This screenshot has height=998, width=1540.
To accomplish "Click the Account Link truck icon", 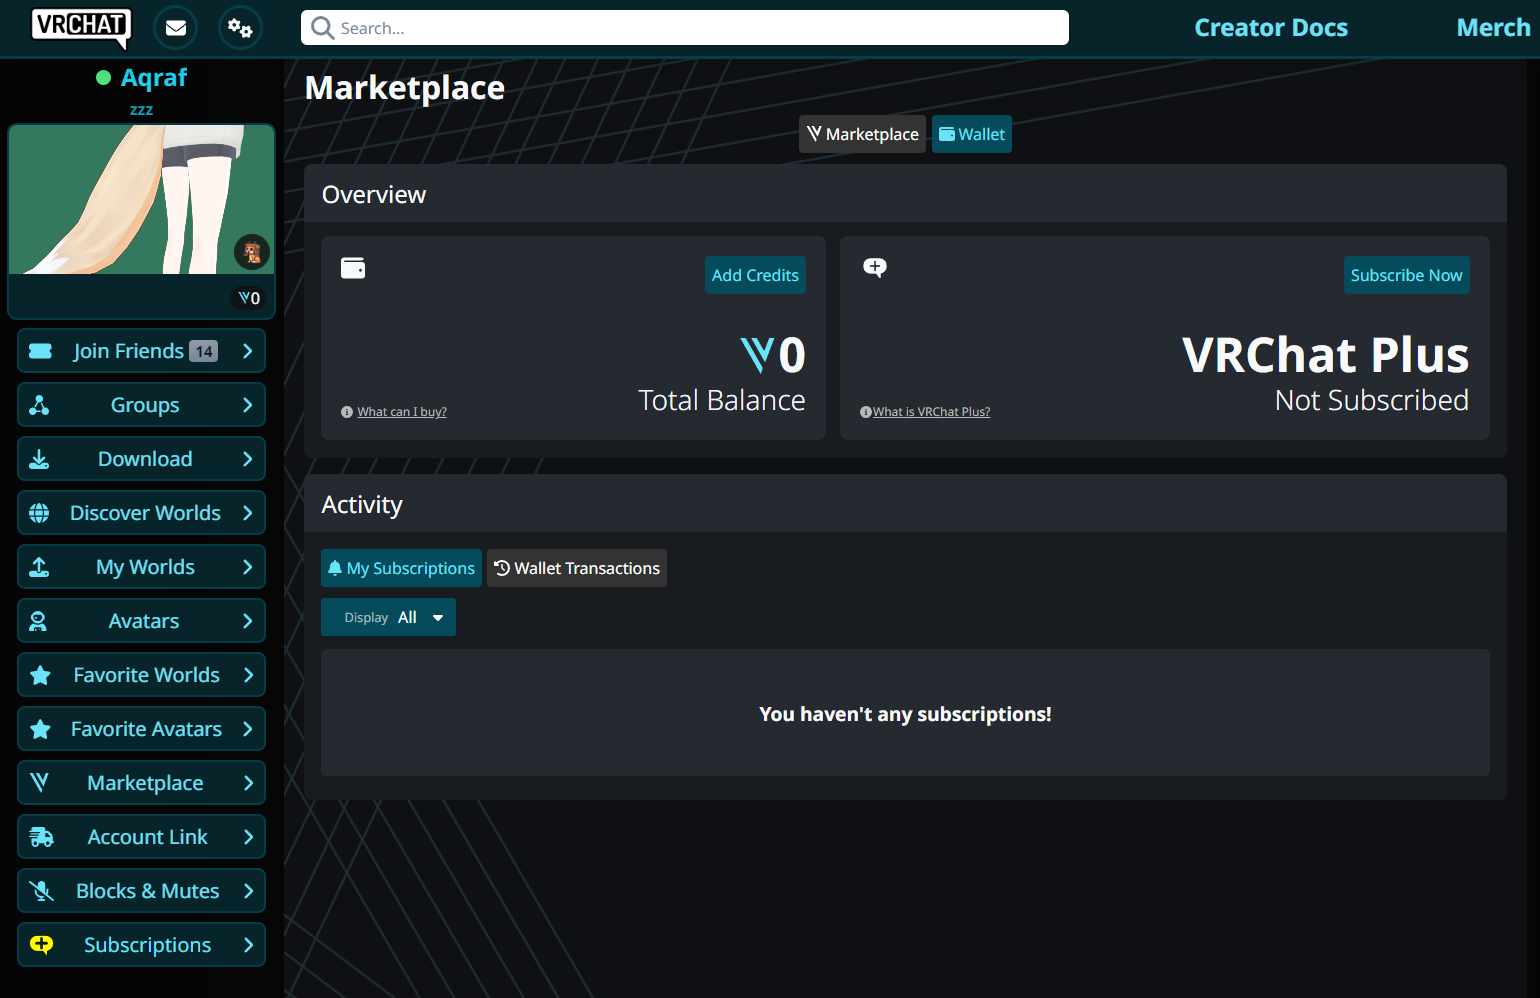I will click(x=41, y=837).
